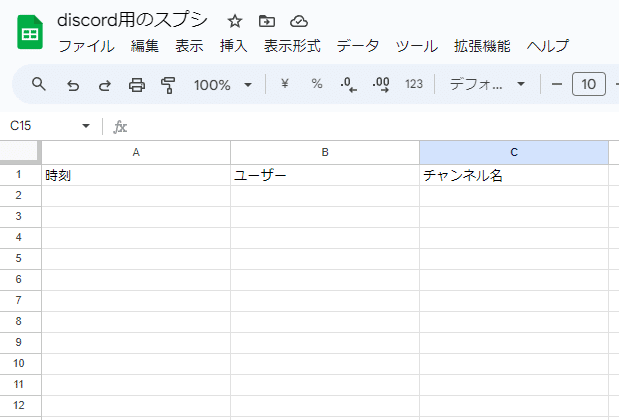619x420 pixels.
Task: Select row 5 header
Action: (x=20, y=259)
